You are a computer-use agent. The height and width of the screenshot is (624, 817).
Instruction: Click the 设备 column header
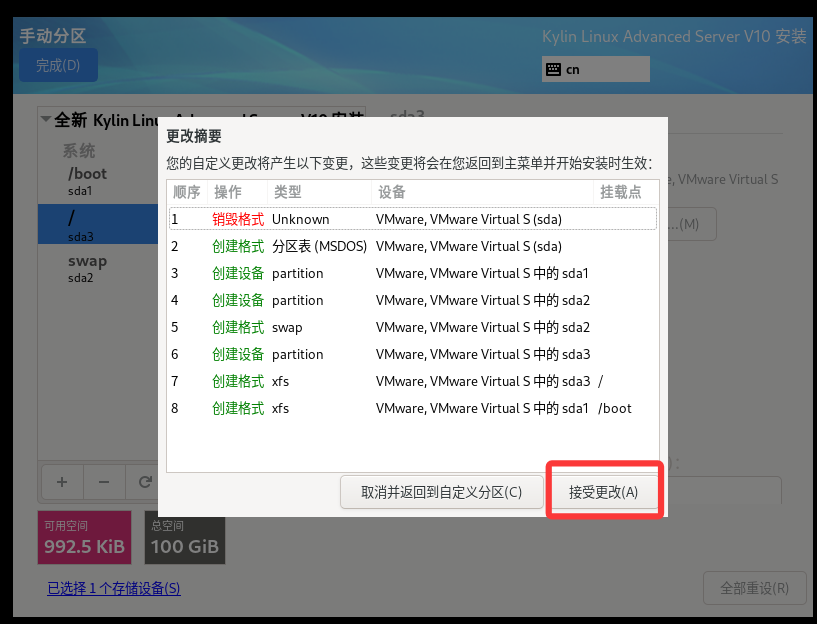tap(391, 192)
